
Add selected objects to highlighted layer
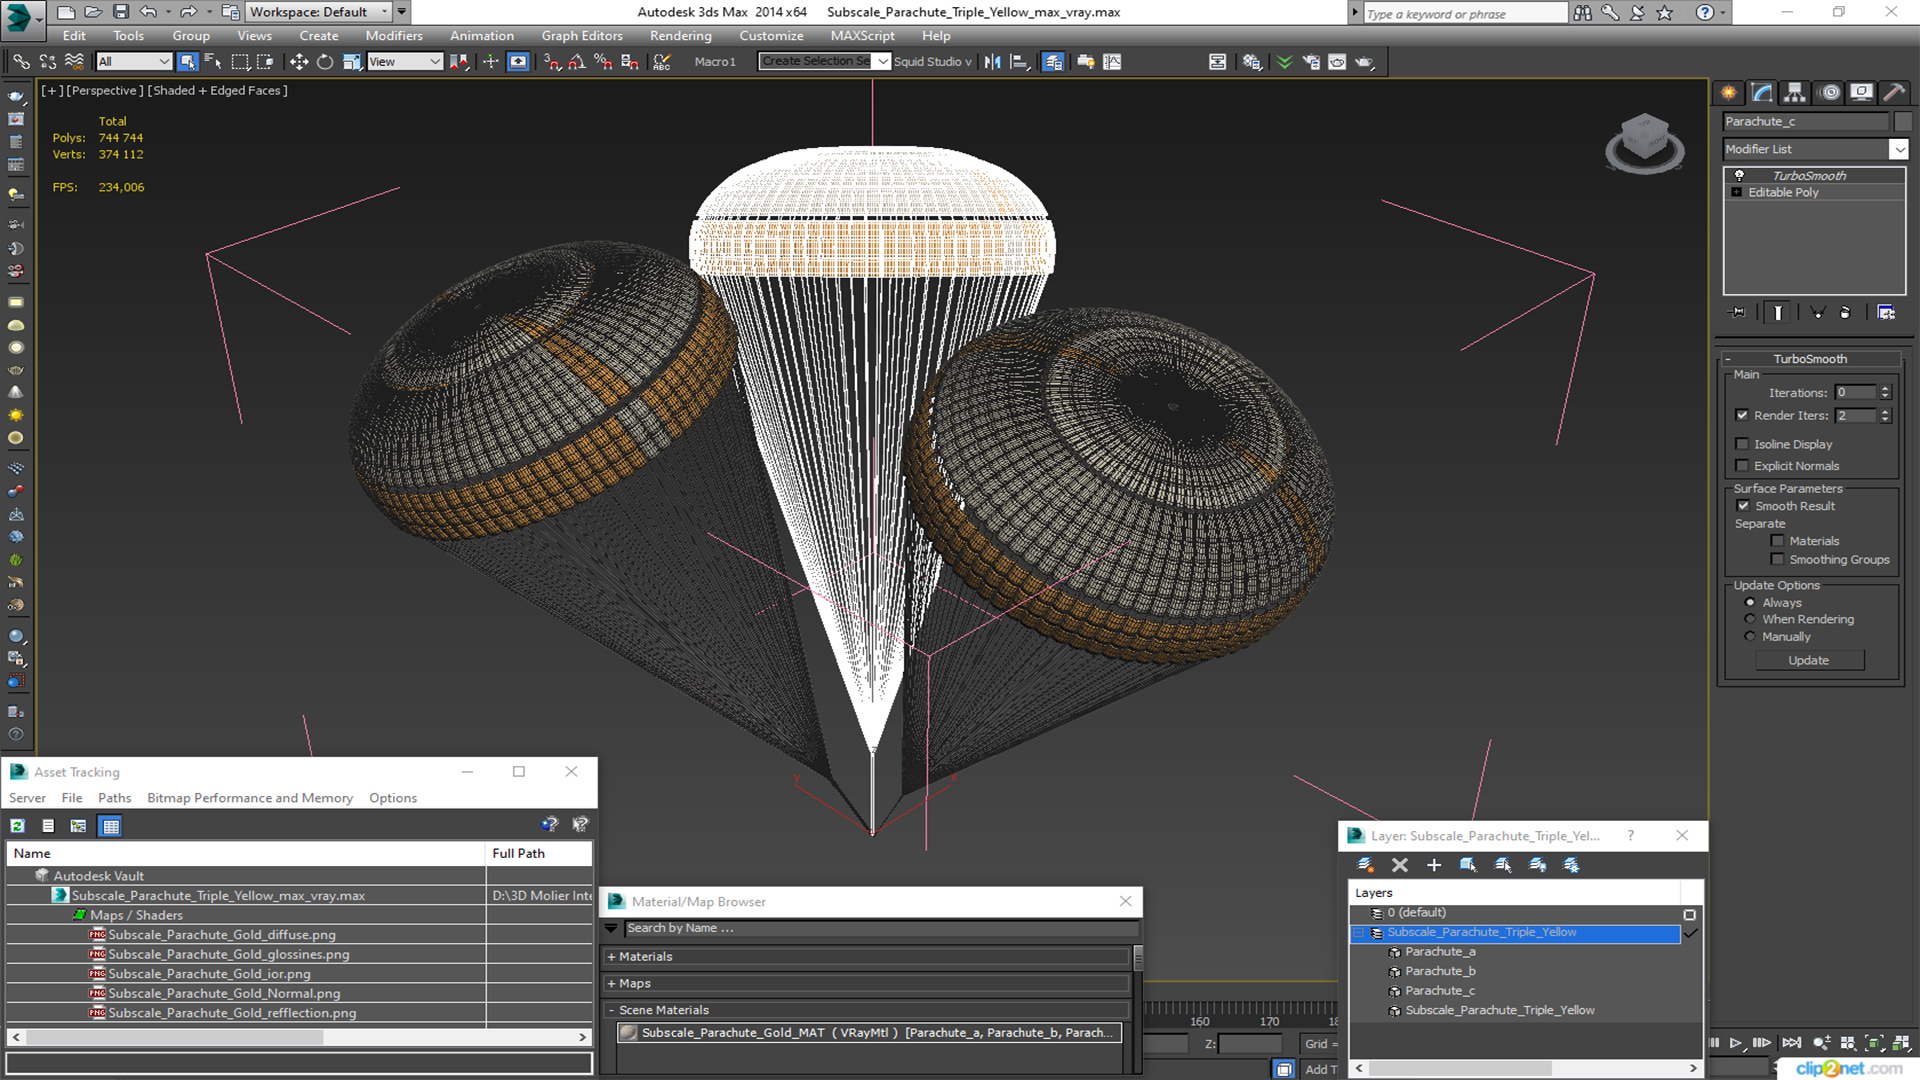coord(1434,865)
